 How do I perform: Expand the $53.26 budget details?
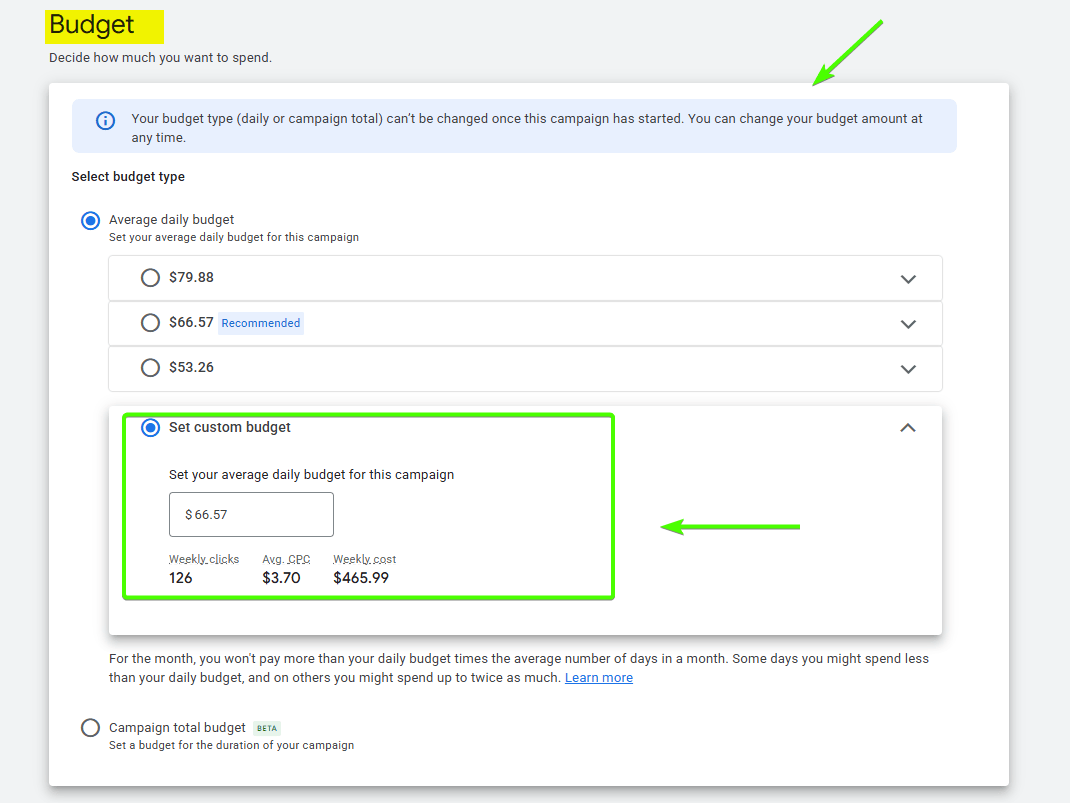(x=908, y=368)
